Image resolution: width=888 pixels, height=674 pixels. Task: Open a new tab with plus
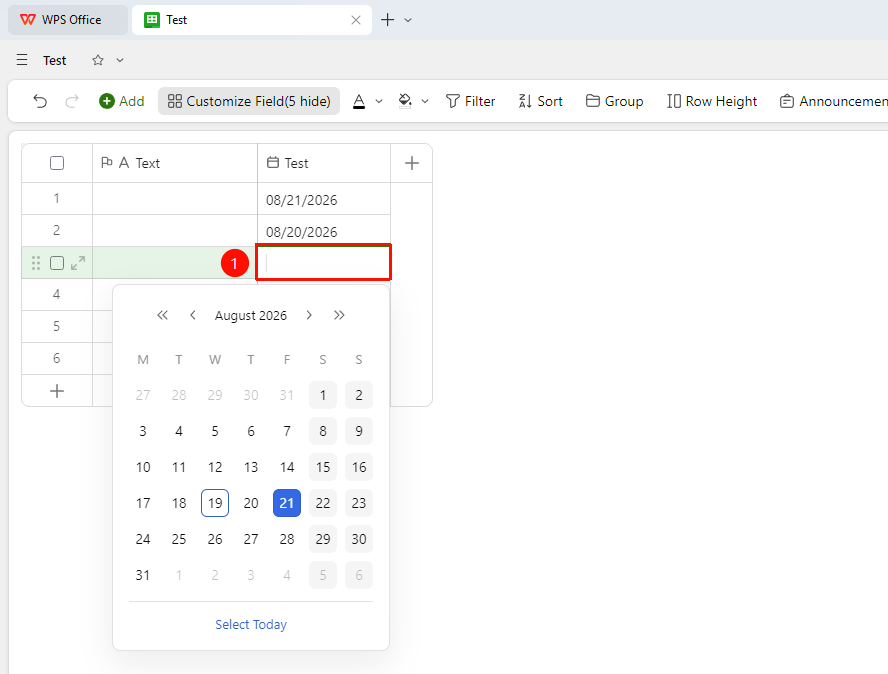pyautogui.click(x=387, y=20)
